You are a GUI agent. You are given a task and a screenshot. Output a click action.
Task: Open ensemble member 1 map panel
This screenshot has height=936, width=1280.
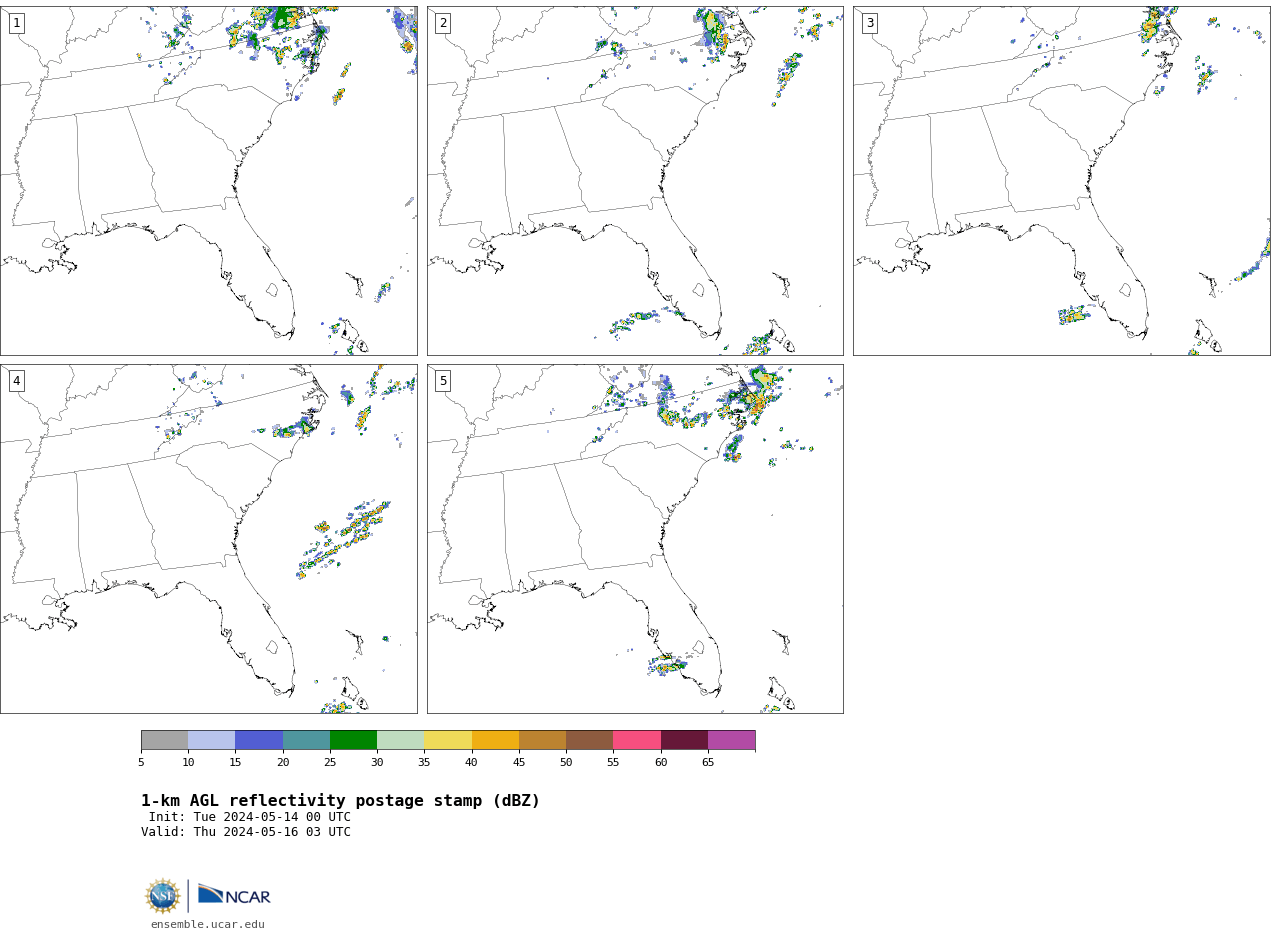[209, 181]
